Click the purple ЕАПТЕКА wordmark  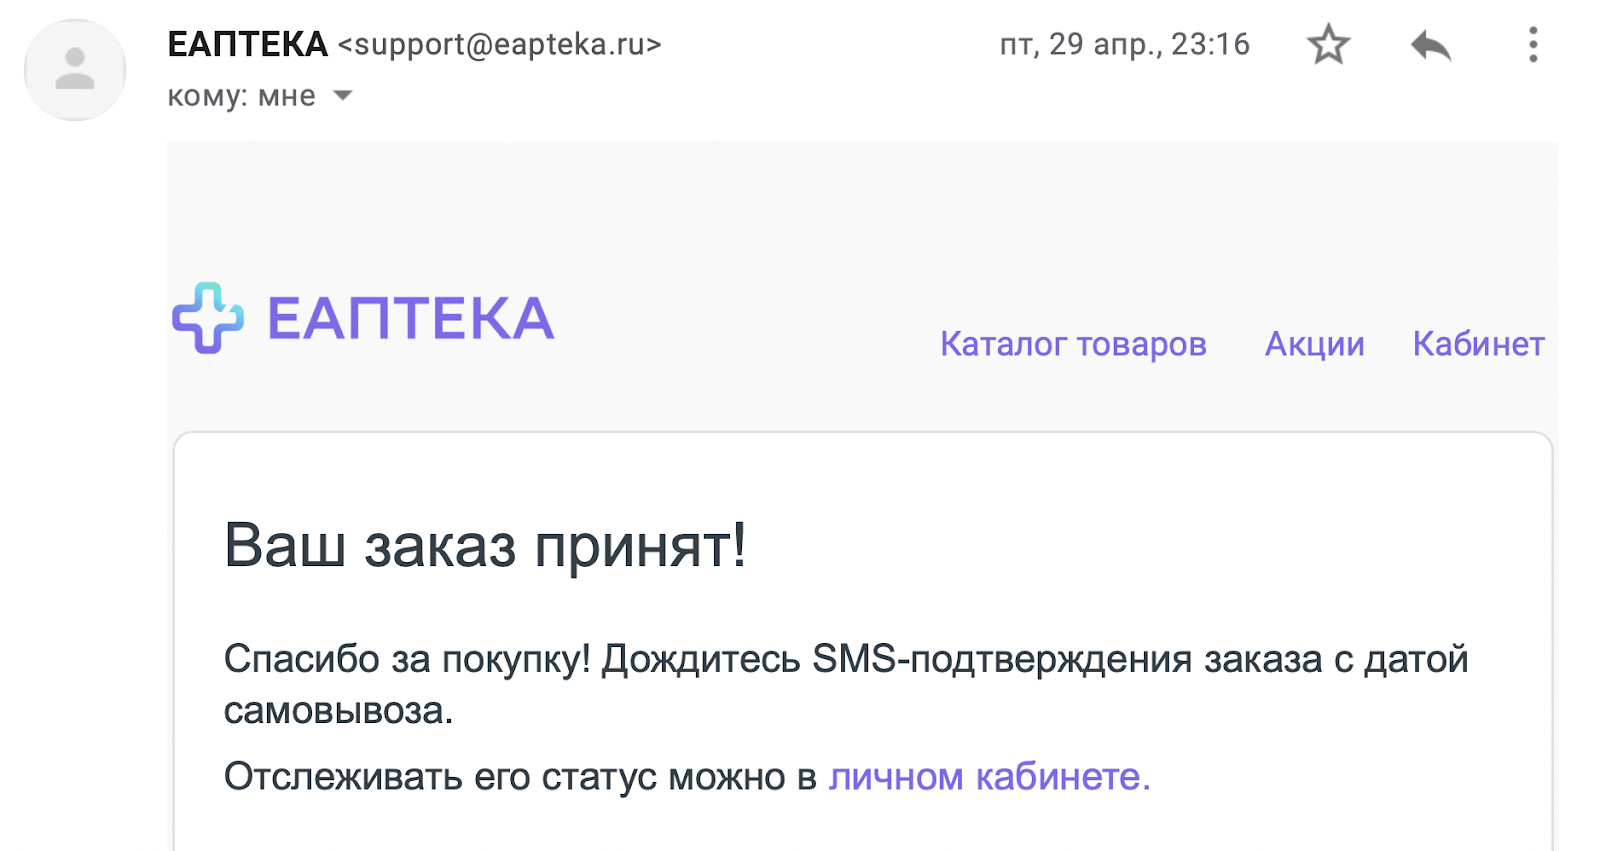(x=410, y=319)
